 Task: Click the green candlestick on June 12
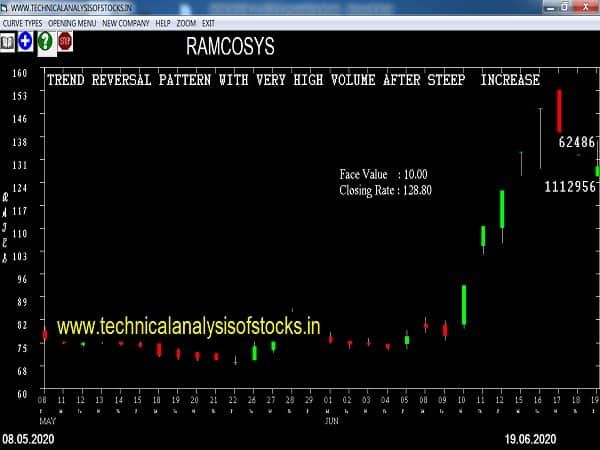pos(502,210)
